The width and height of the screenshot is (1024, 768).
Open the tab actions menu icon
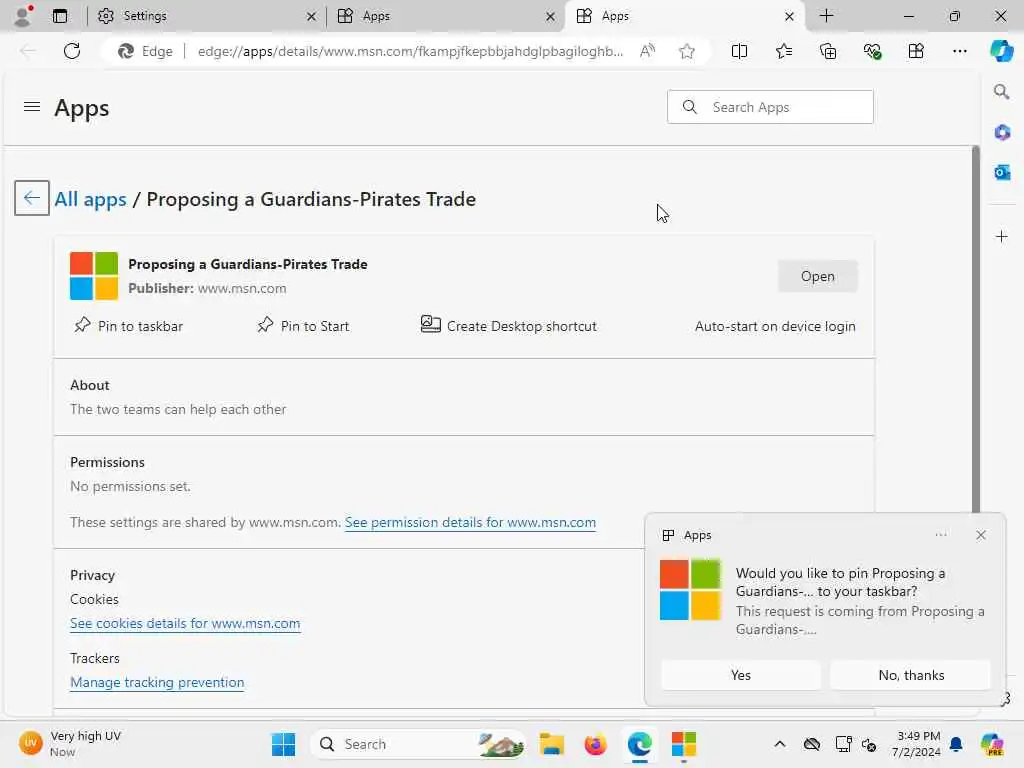click(59, 16)
